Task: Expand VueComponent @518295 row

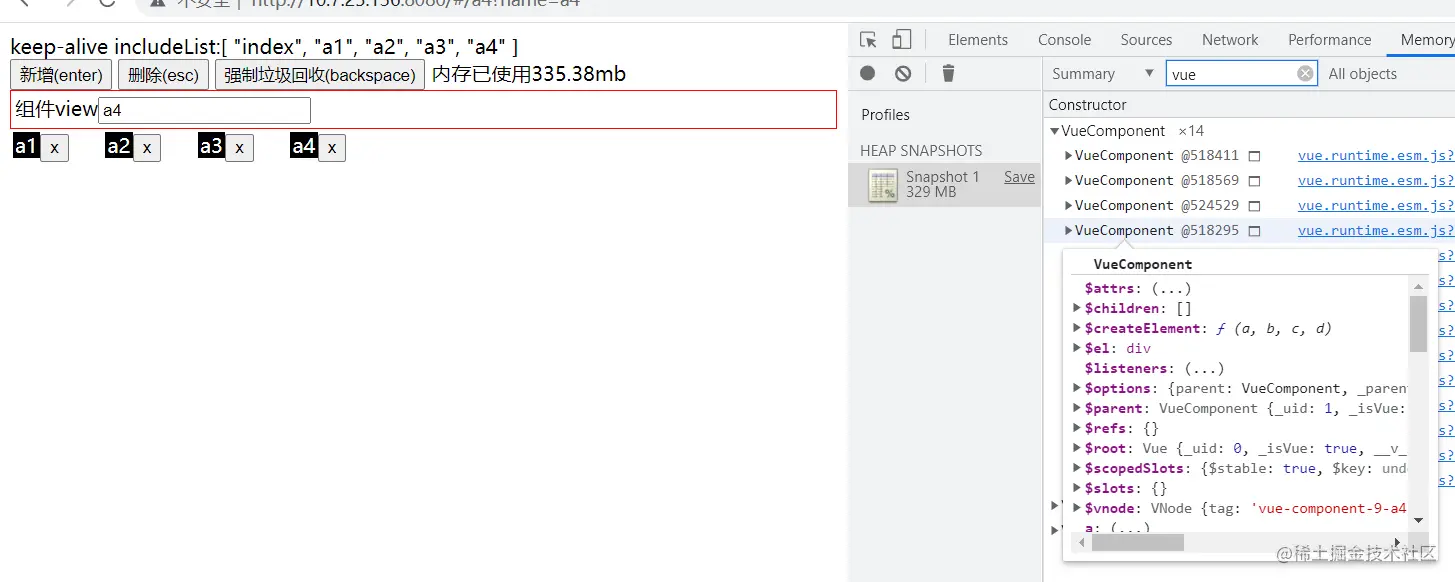Action: tap(1069, 230)
